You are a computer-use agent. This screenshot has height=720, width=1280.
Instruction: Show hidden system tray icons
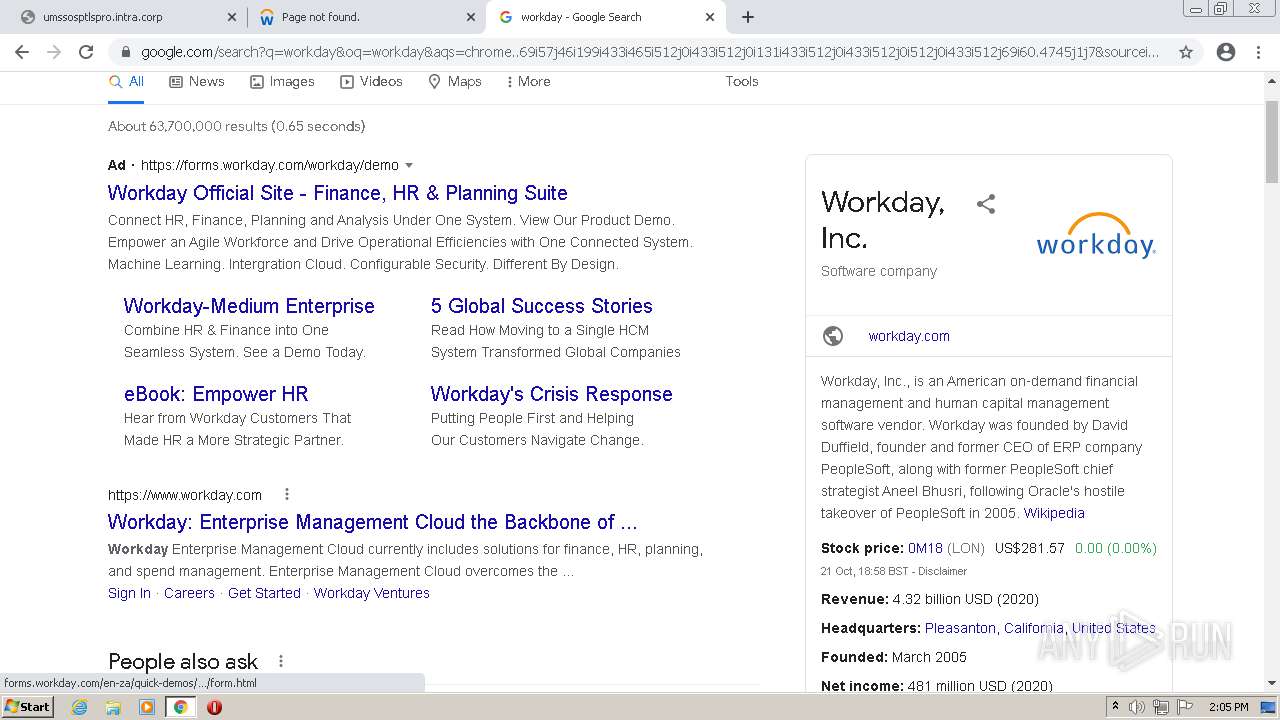click(x=1115, y=707)
